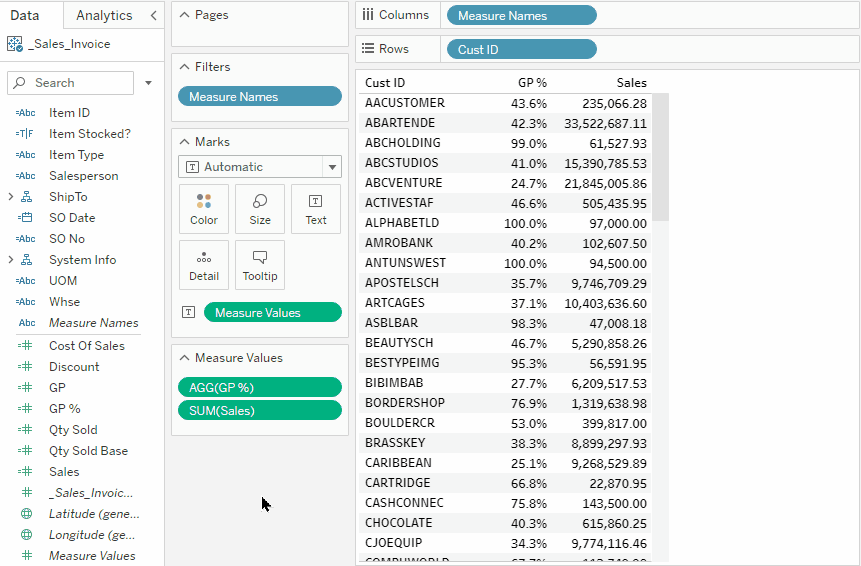Collapse the Filters card

[x=184, y=67]
